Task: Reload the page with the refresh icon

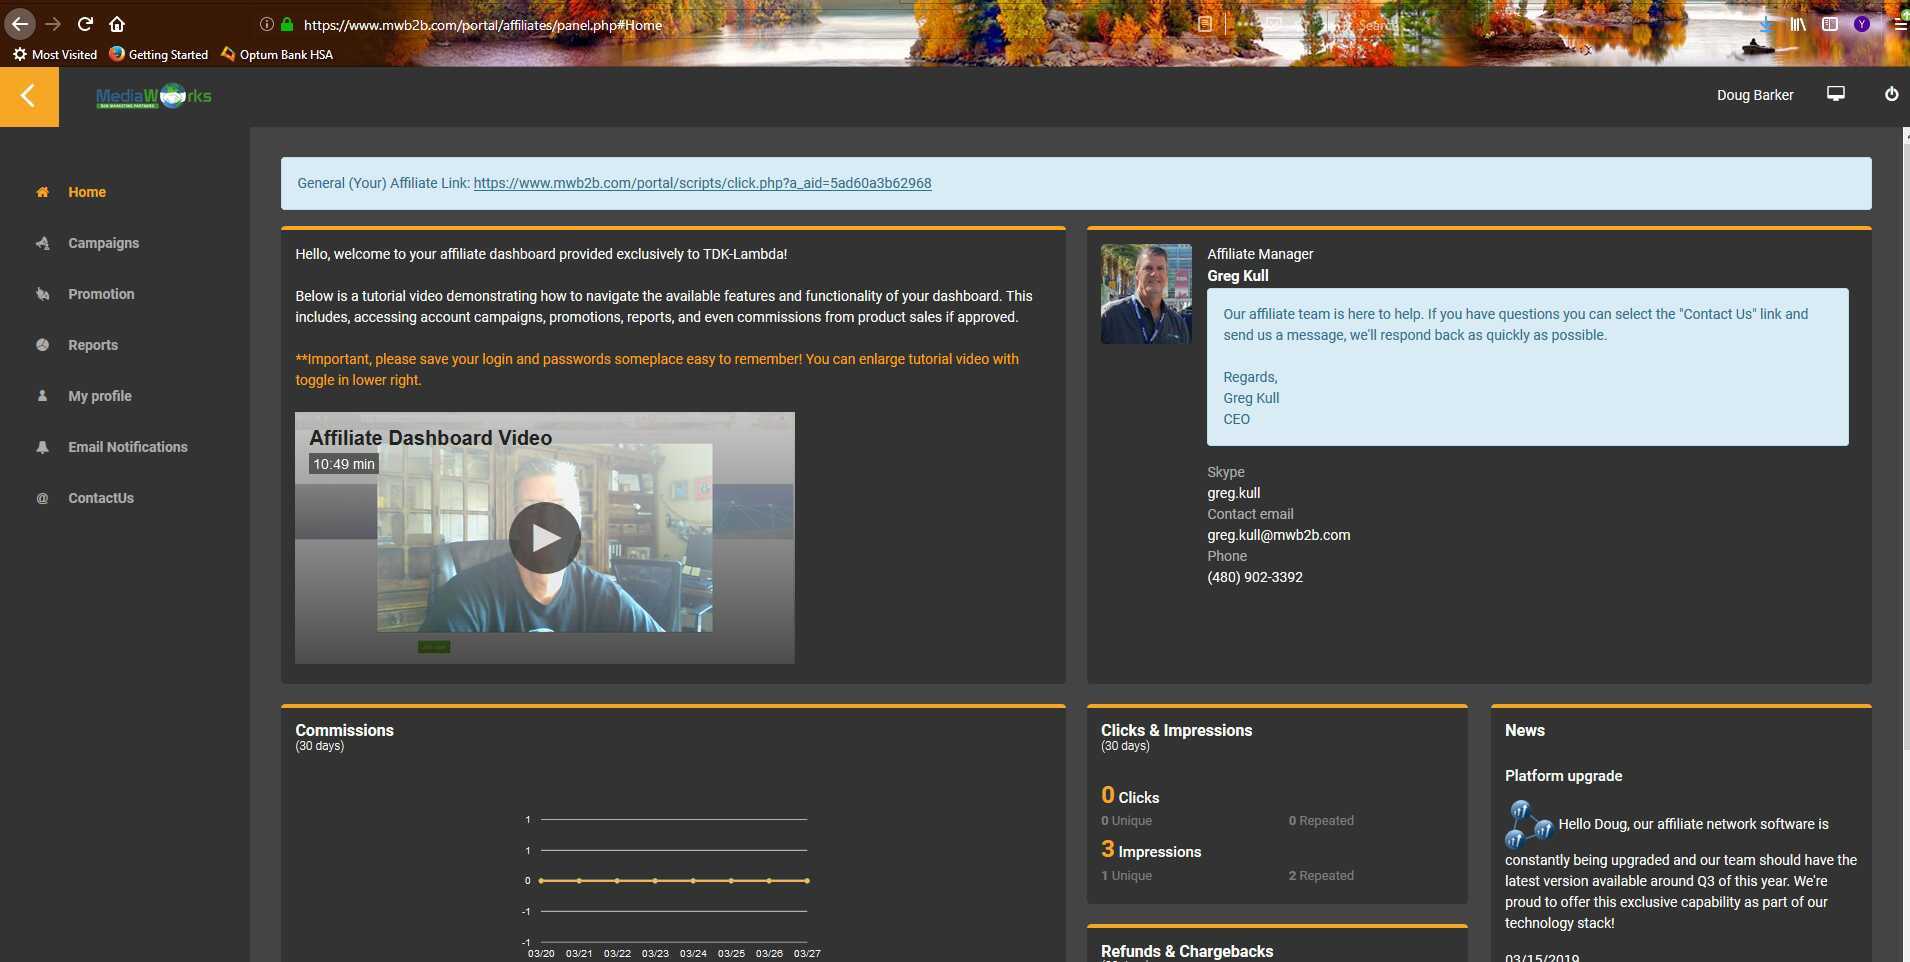Action: (86, 24)
